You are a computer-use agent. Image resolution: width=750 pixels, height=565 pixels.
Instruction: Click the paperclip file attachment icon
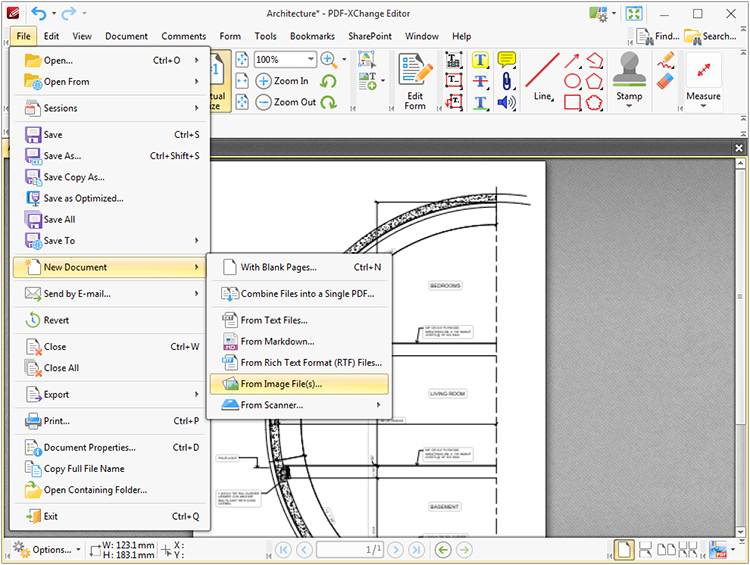click(507, 81)
